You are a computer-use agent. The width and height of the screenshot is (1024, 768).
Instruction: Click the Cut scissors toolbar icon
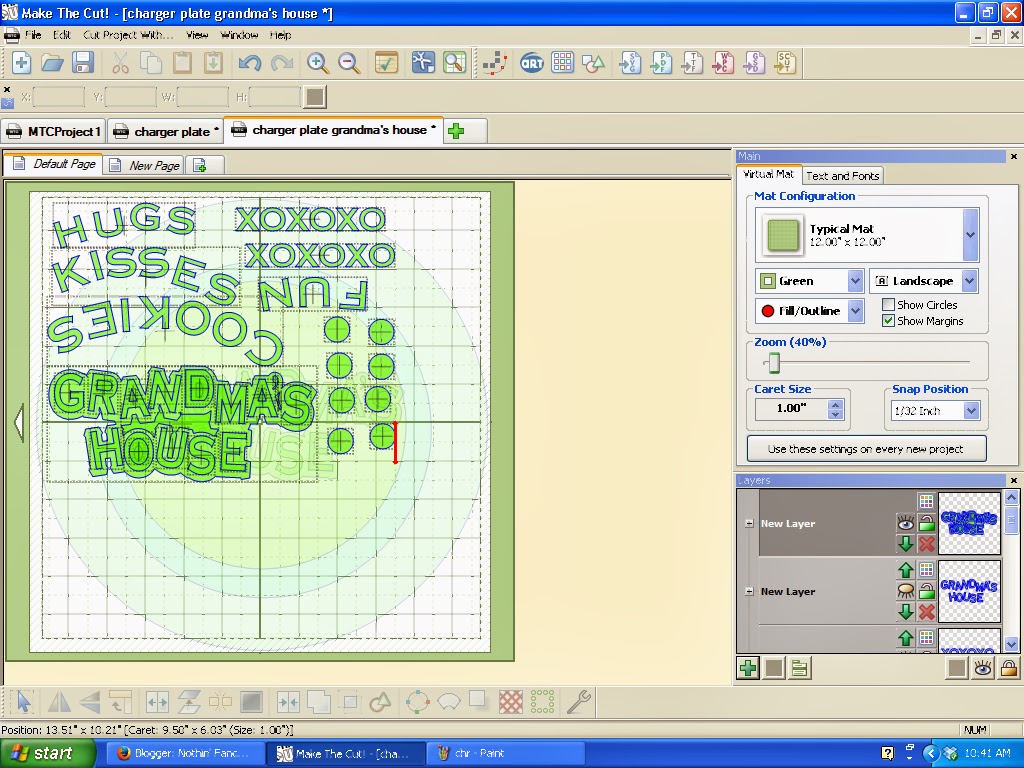(121, 63)
